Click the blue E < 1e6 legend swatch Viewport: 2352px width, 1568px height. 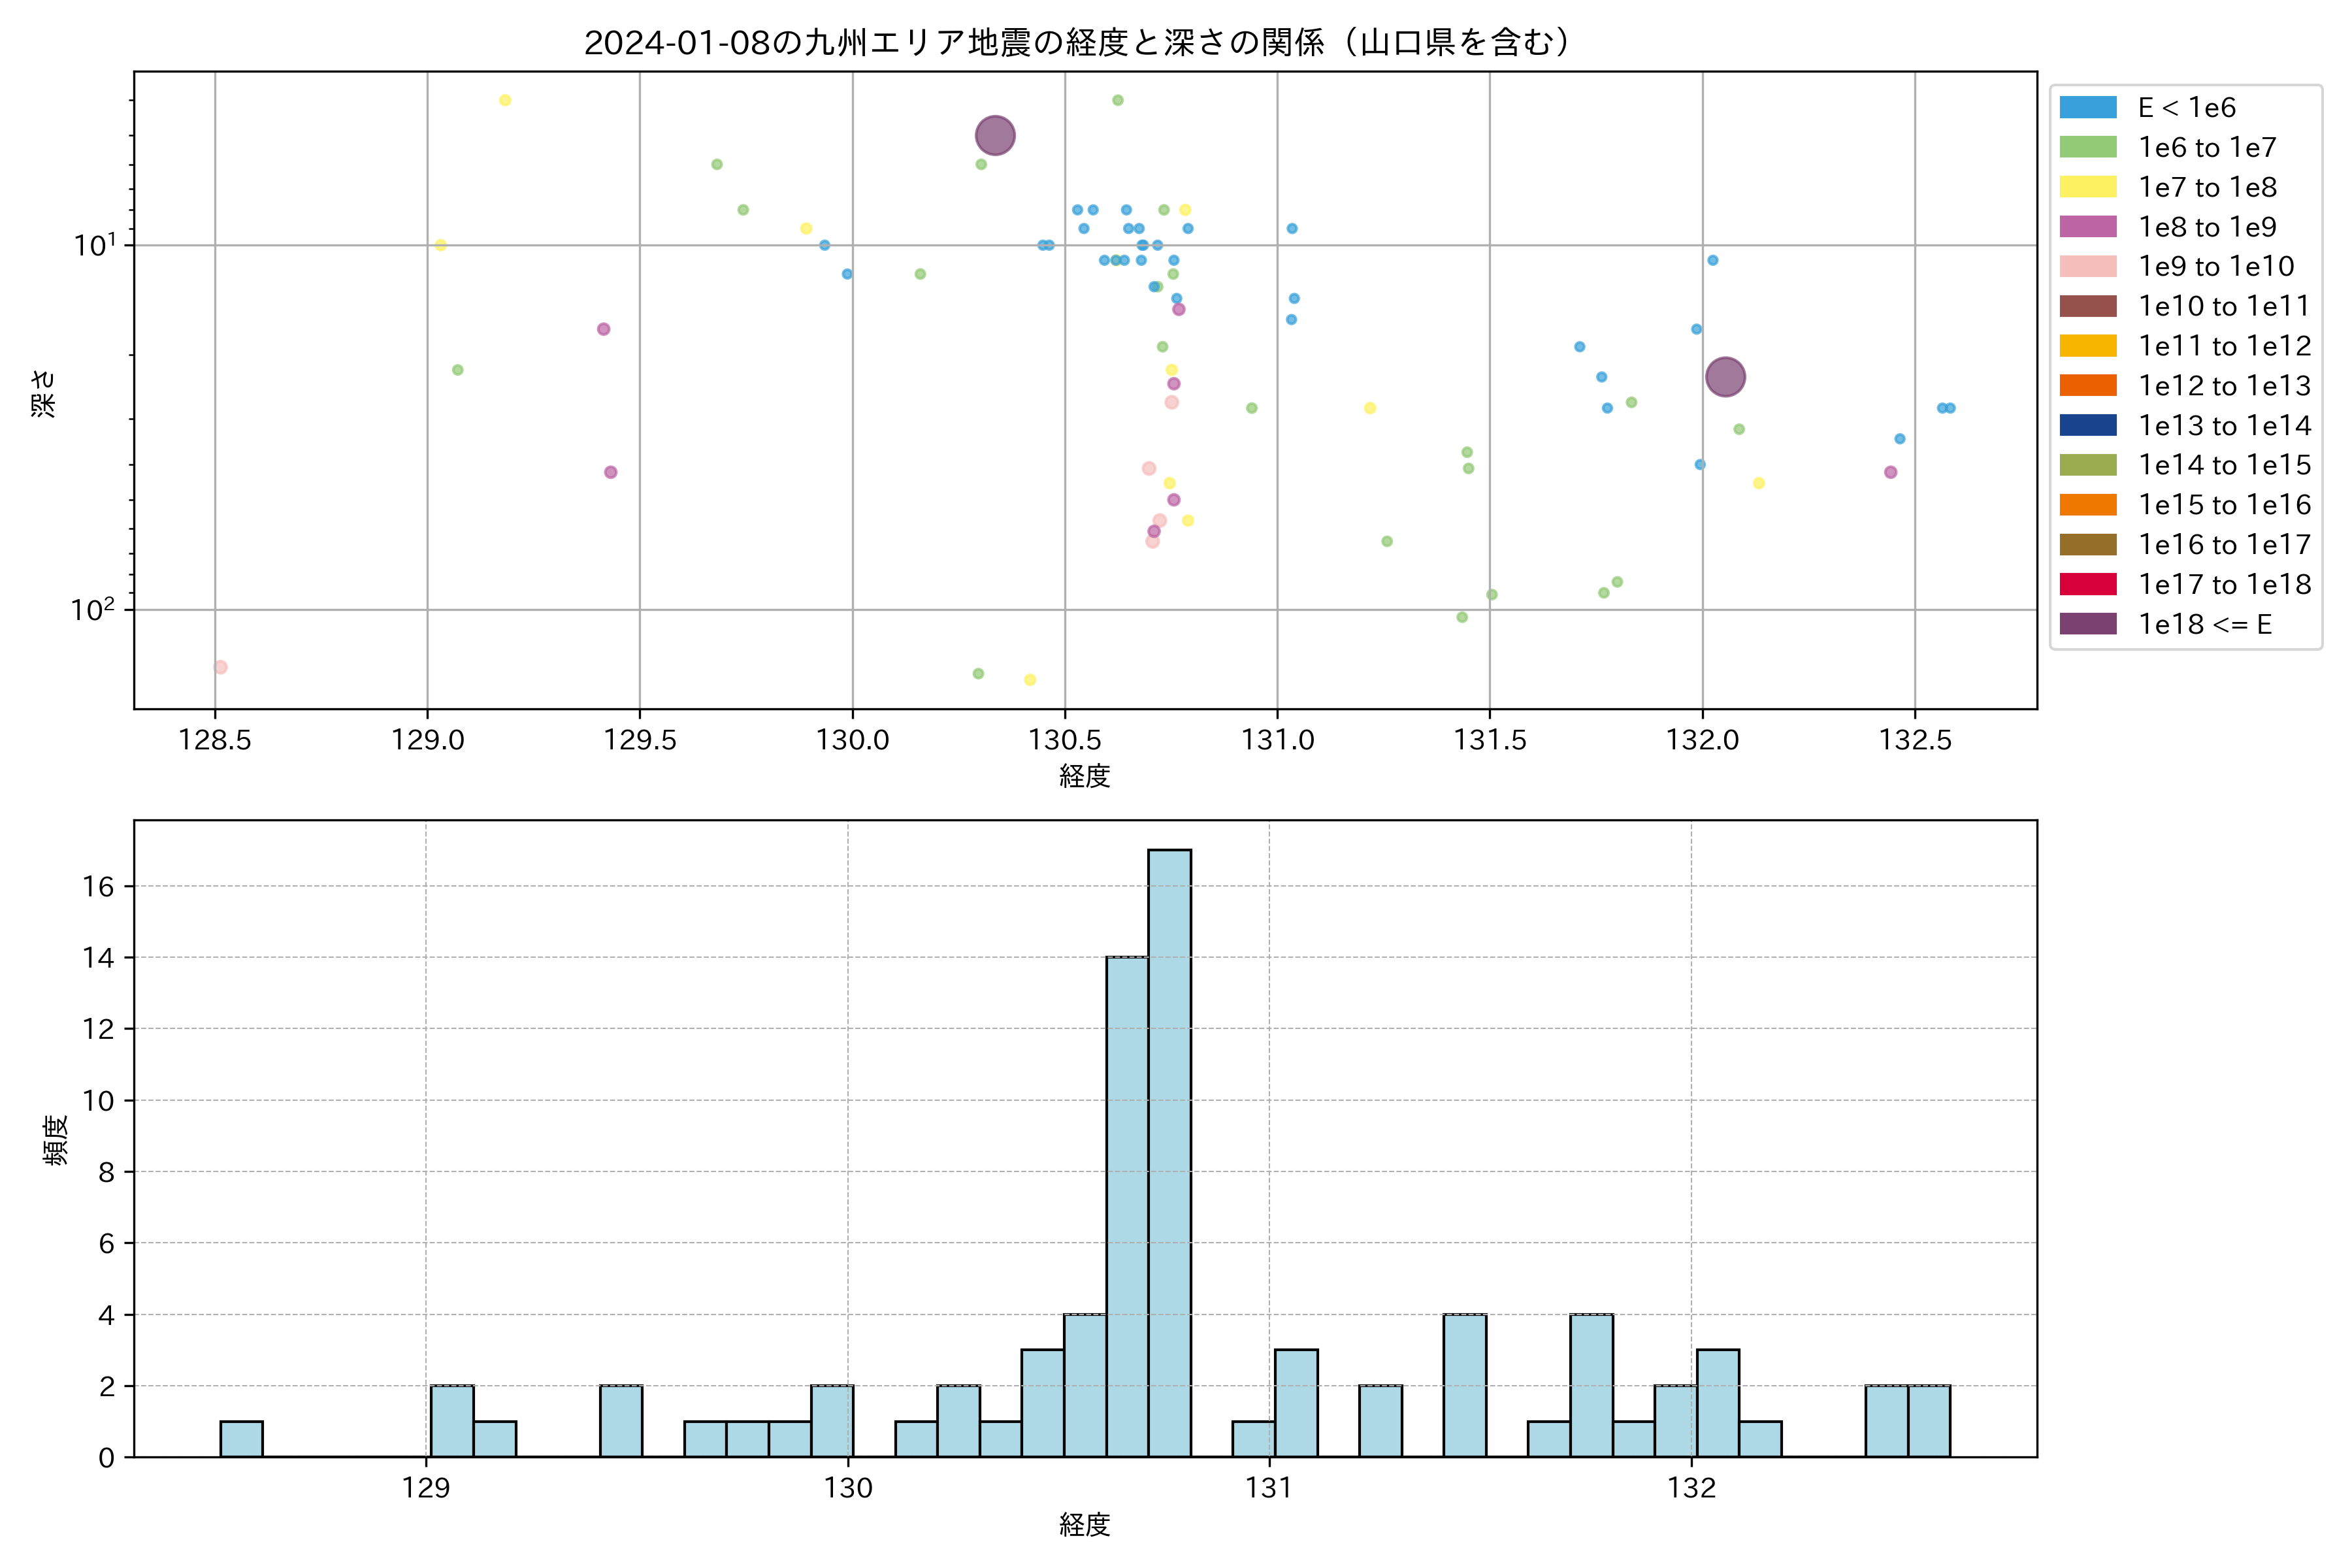[2088, 107]
